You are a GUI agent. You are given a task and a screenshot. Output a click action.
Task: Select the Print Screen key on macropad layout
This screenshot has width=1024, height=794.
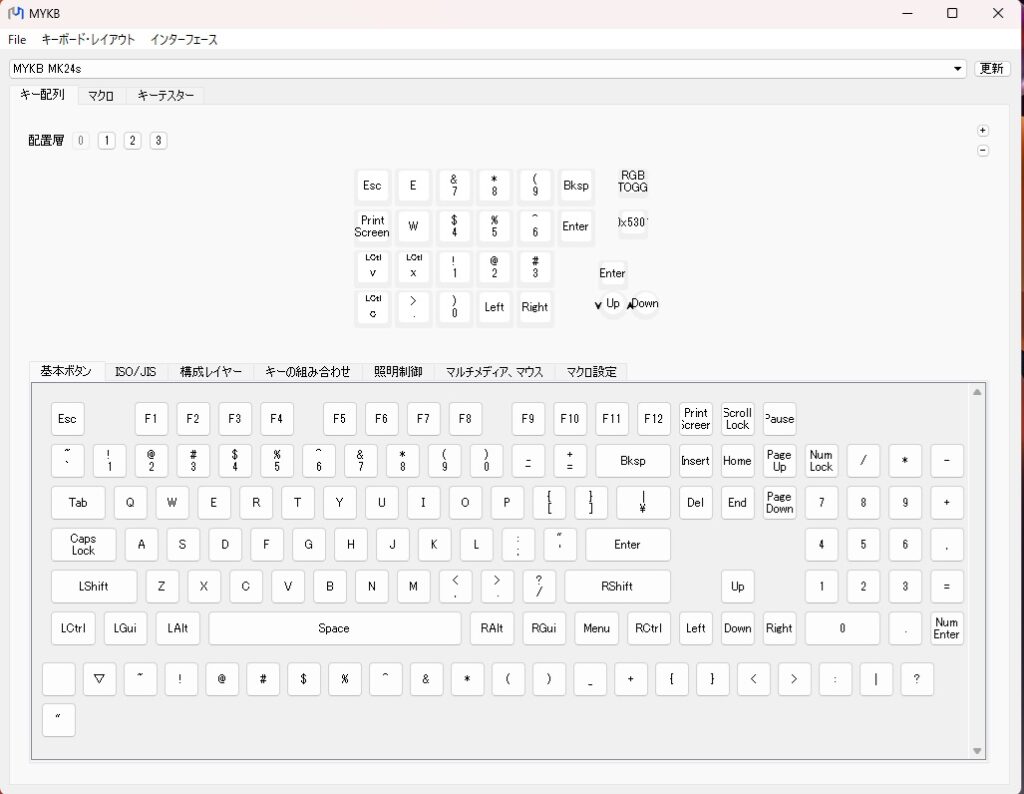point(372,227)
